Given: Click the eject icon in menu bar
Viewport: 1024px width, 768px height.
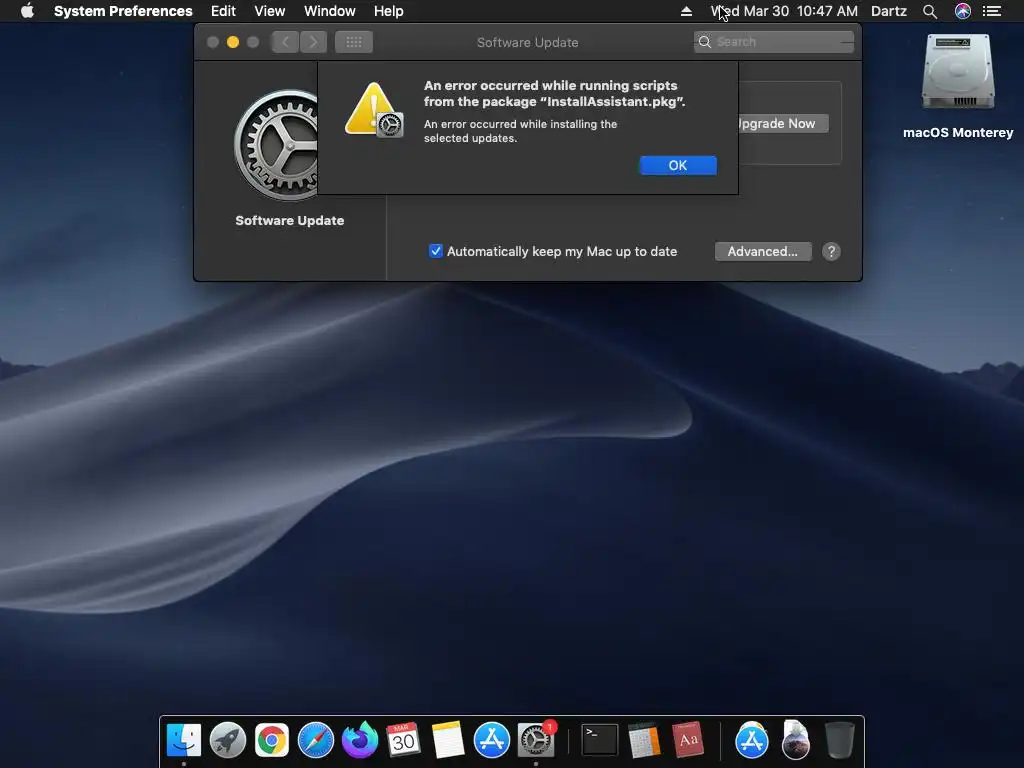Looking at the screenshot, I should point(686,11).
